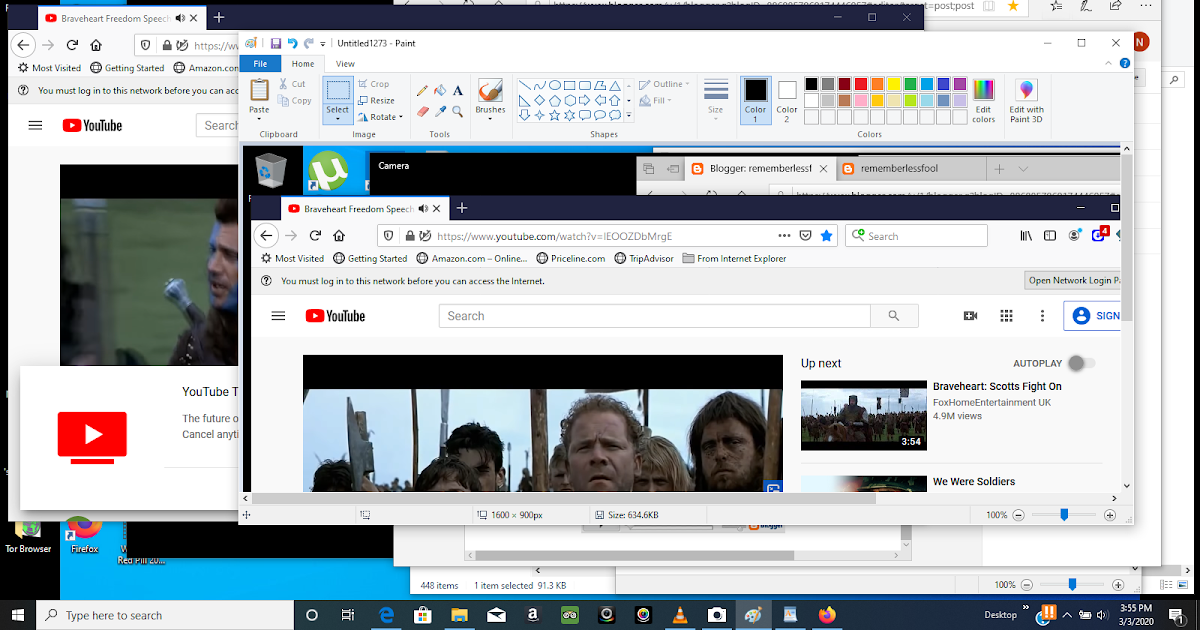The image size is (1200, 630).
Task: Open the Windows Start menu
Action: click(19, 615)
